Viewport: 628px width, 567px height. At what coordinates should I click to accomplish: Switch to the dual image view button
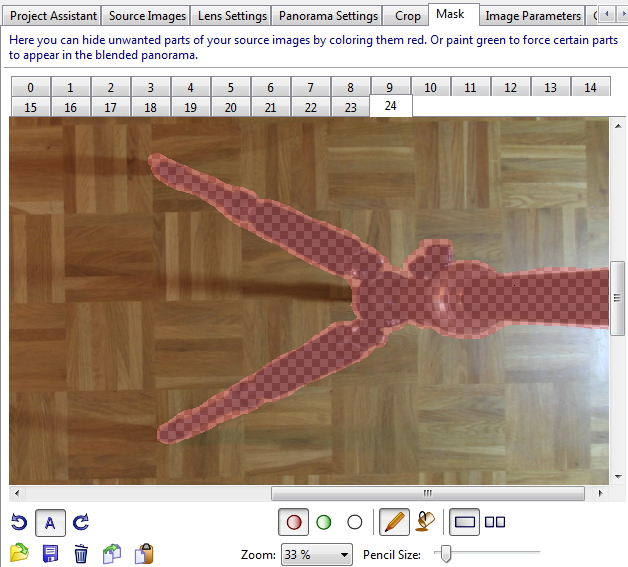click(495, 522)
